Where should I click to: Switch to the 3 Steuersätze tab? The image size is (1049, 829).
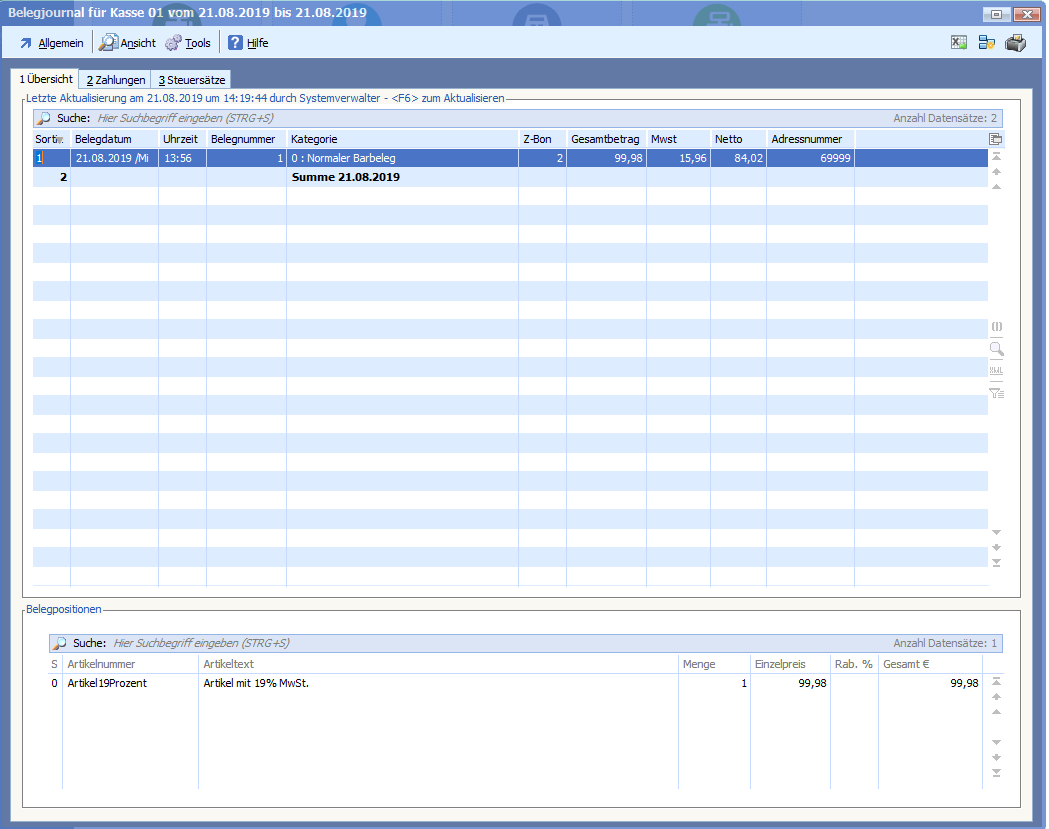pyautogui.click(x=191, y=80)
